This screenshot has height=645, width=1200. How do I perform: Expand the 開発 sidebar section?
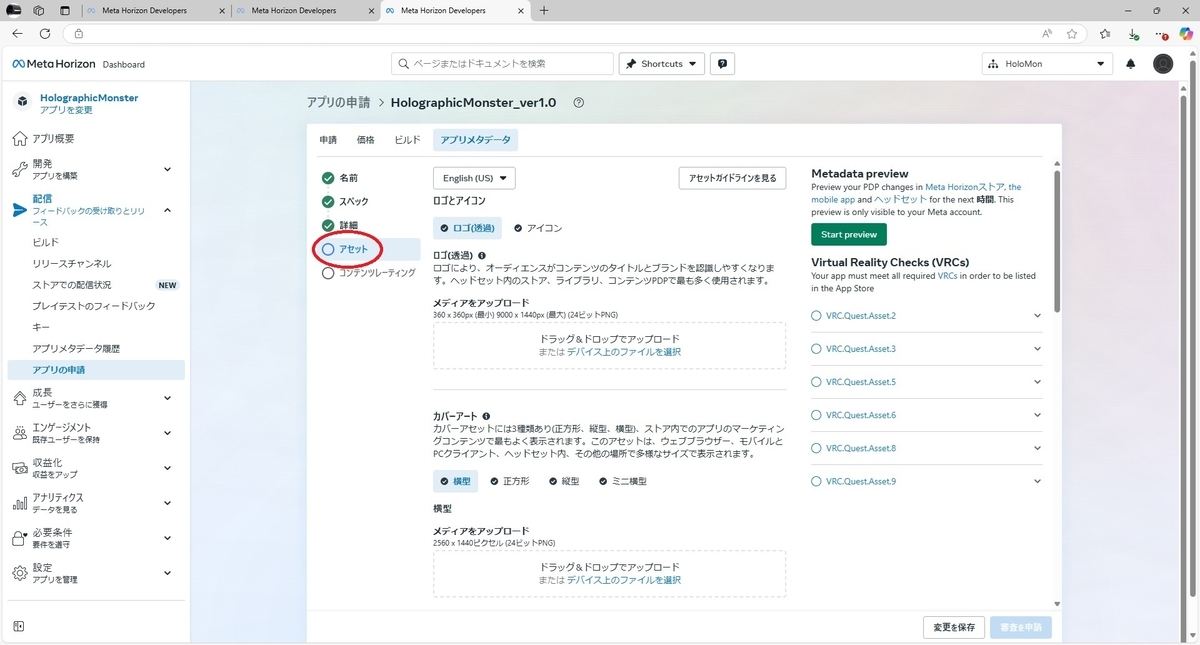tap(167, 169)
